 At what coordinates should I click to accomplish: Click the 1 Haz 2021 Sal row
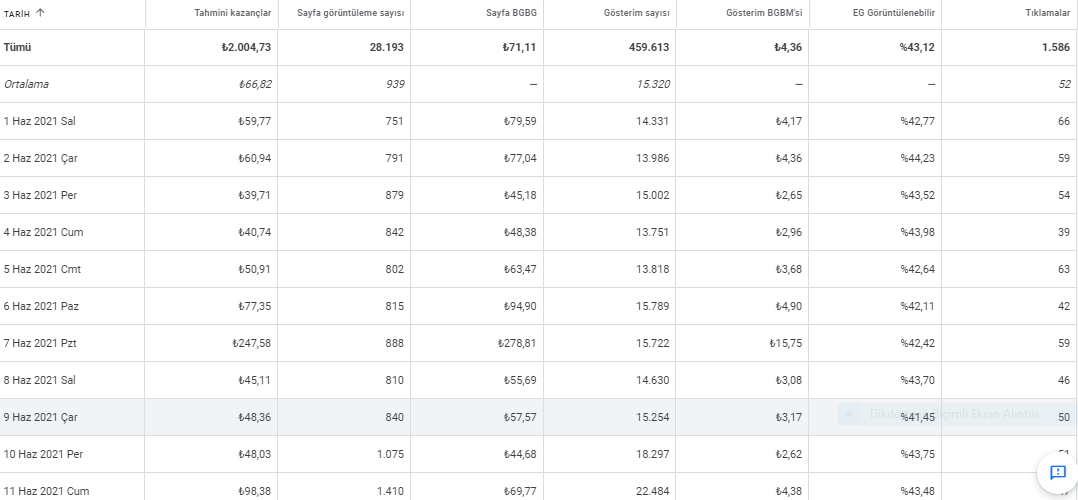point(539,121)
